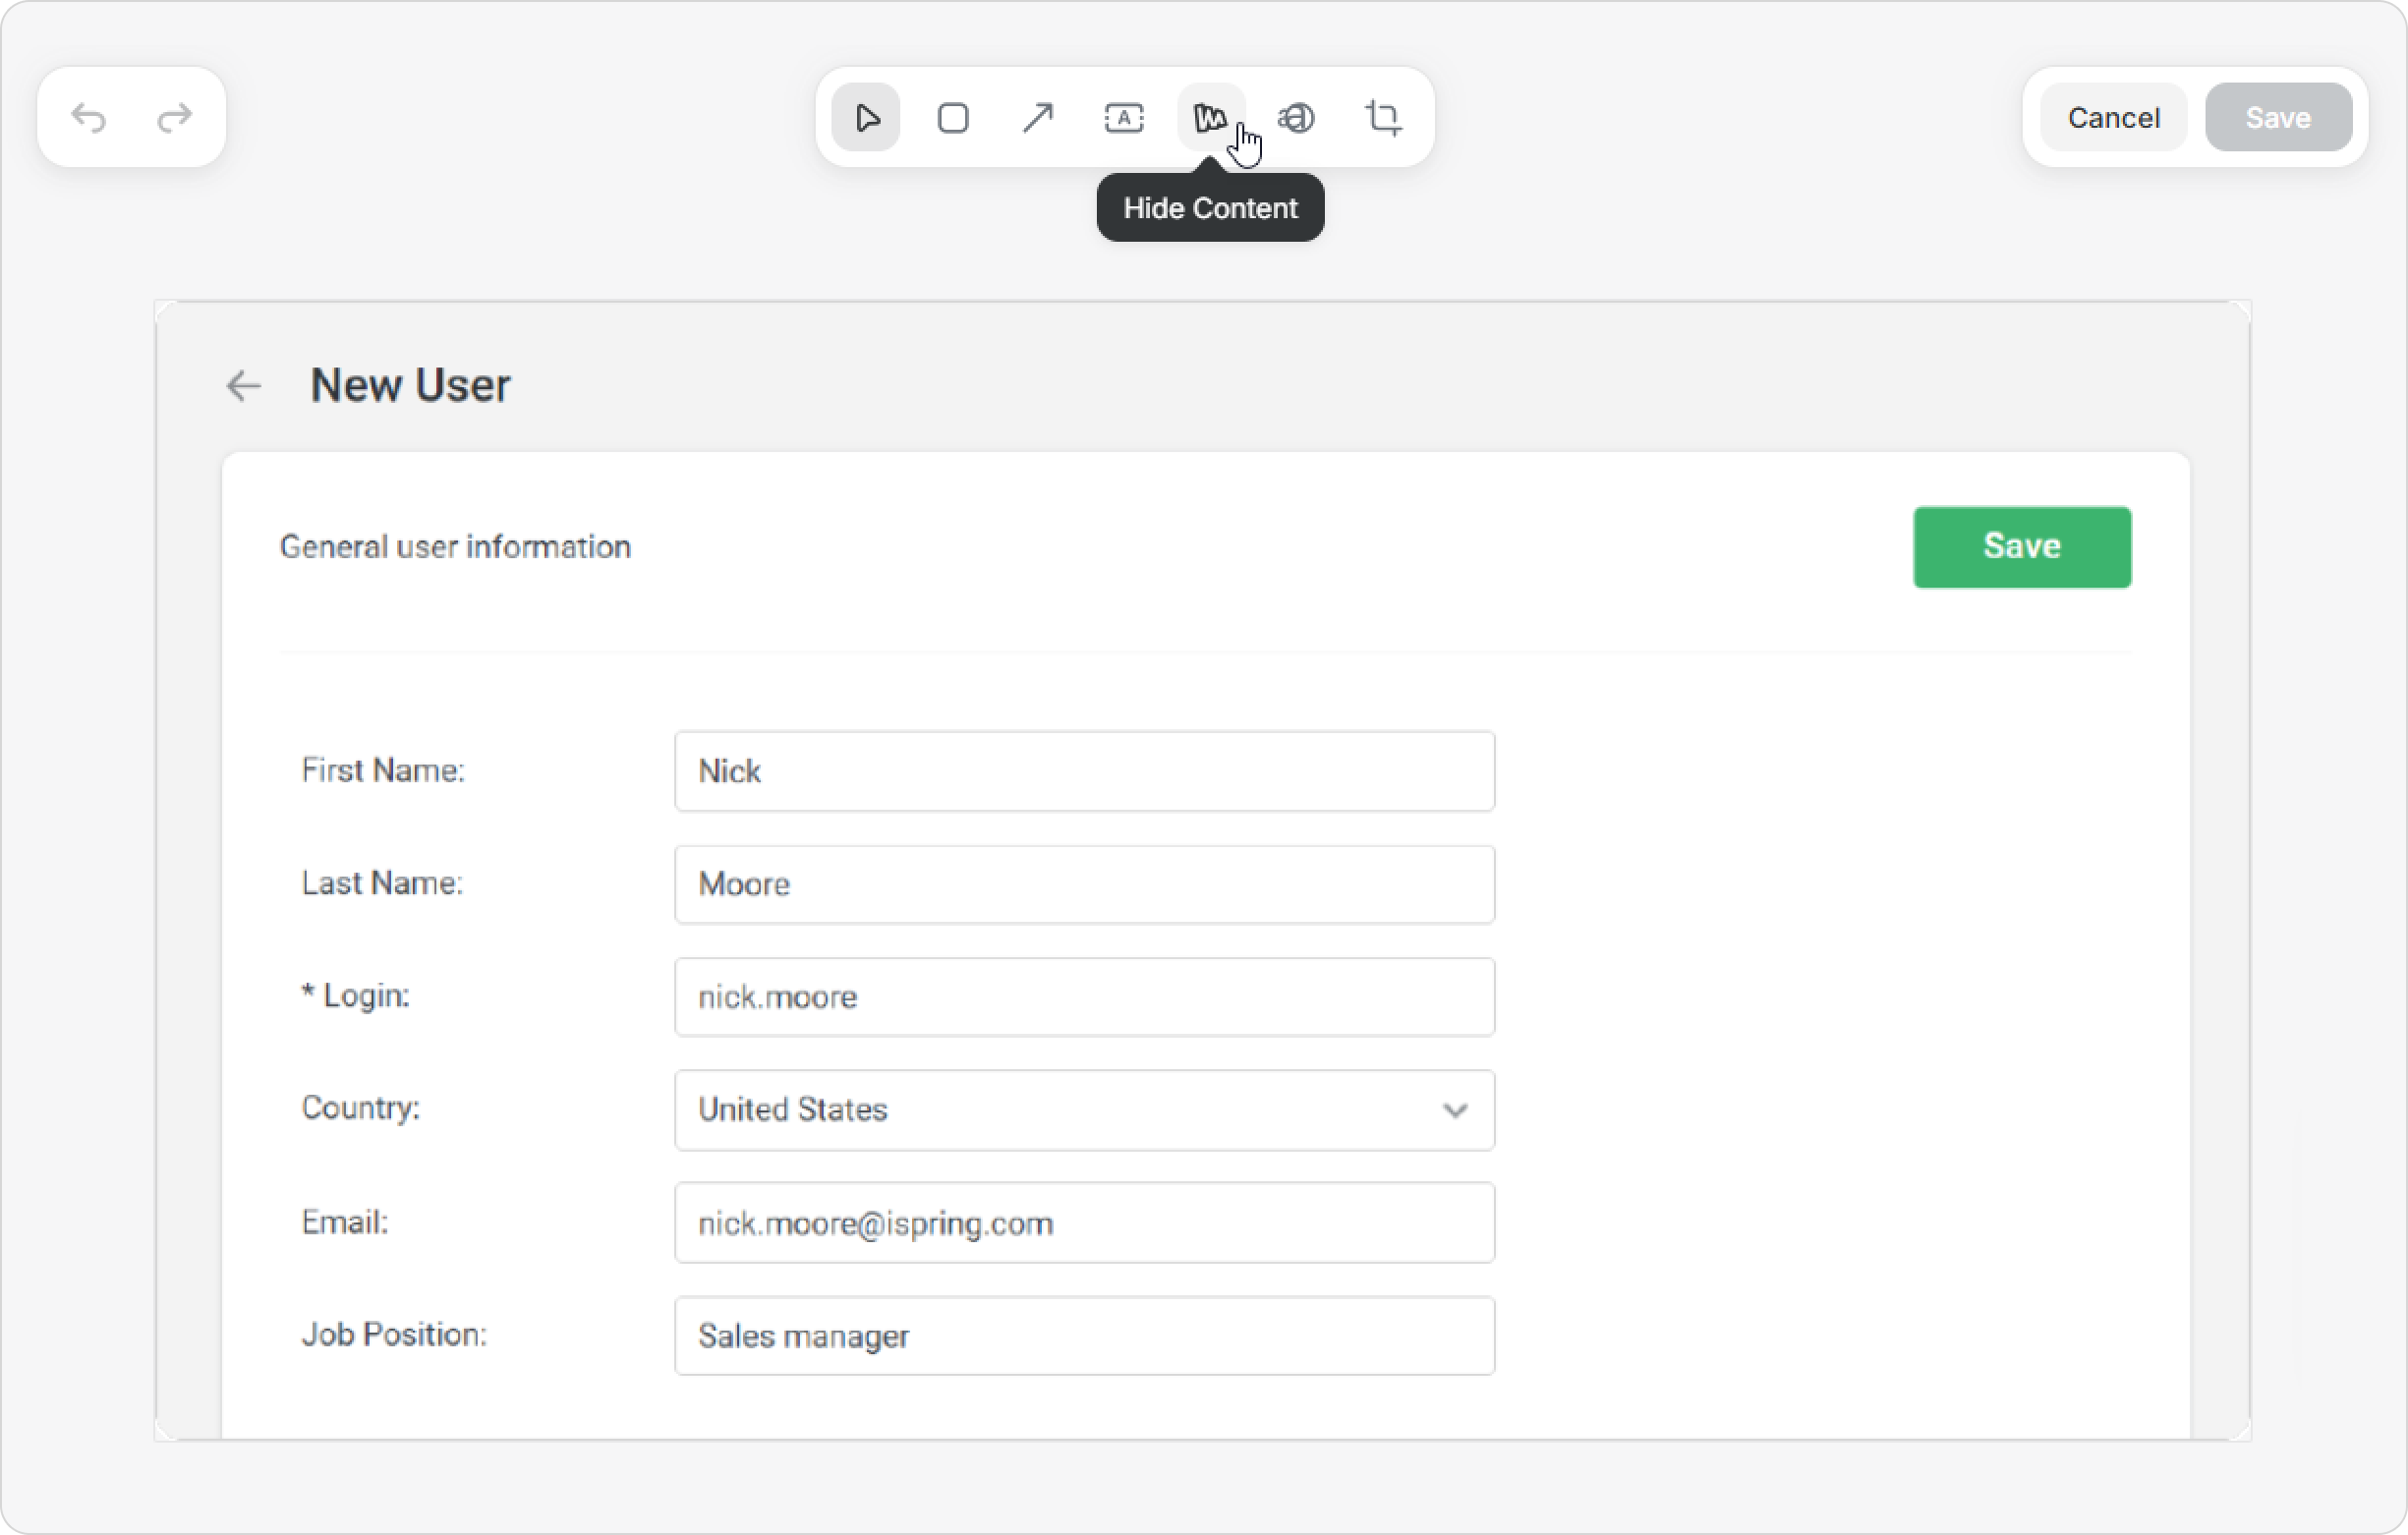The image size is (2408, 1535).
Task: Click the Country chevron arrow
Action: tap(1455, 1110)
